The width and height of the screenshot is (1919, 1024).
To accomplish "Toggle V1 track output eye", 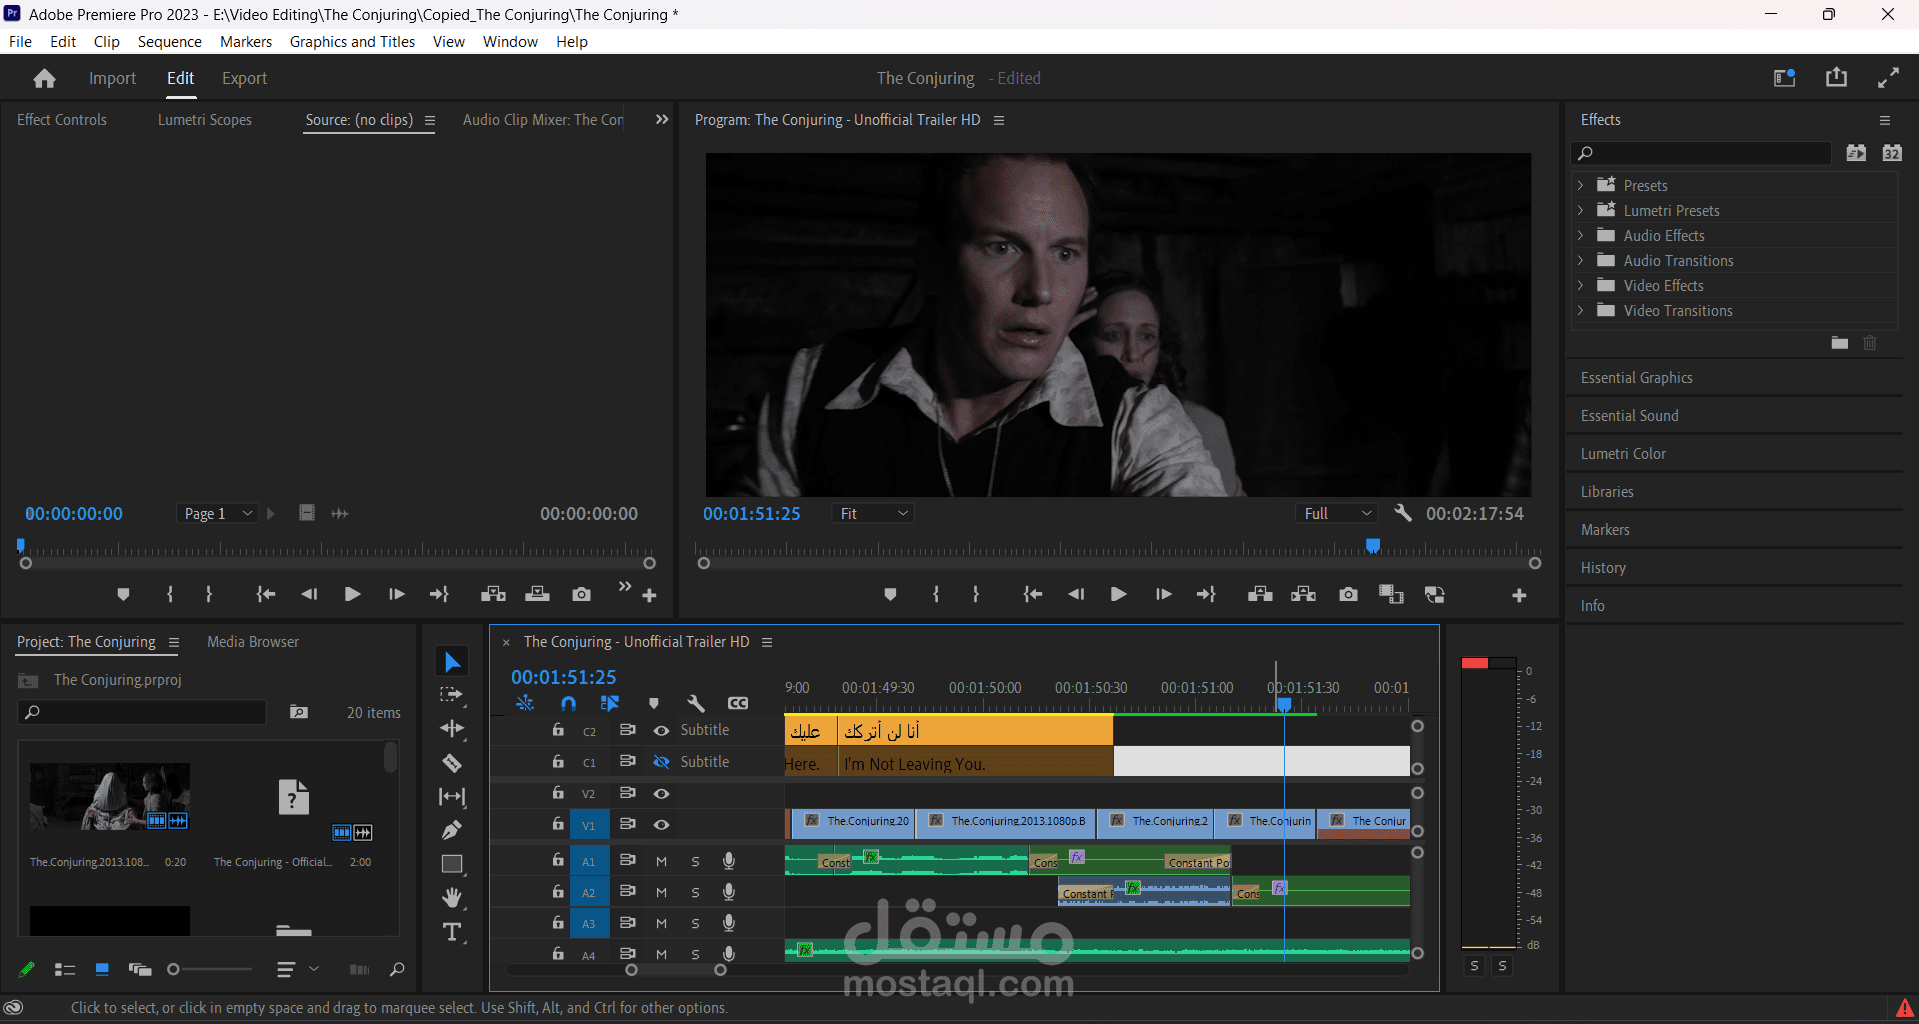I will (661, 825).
